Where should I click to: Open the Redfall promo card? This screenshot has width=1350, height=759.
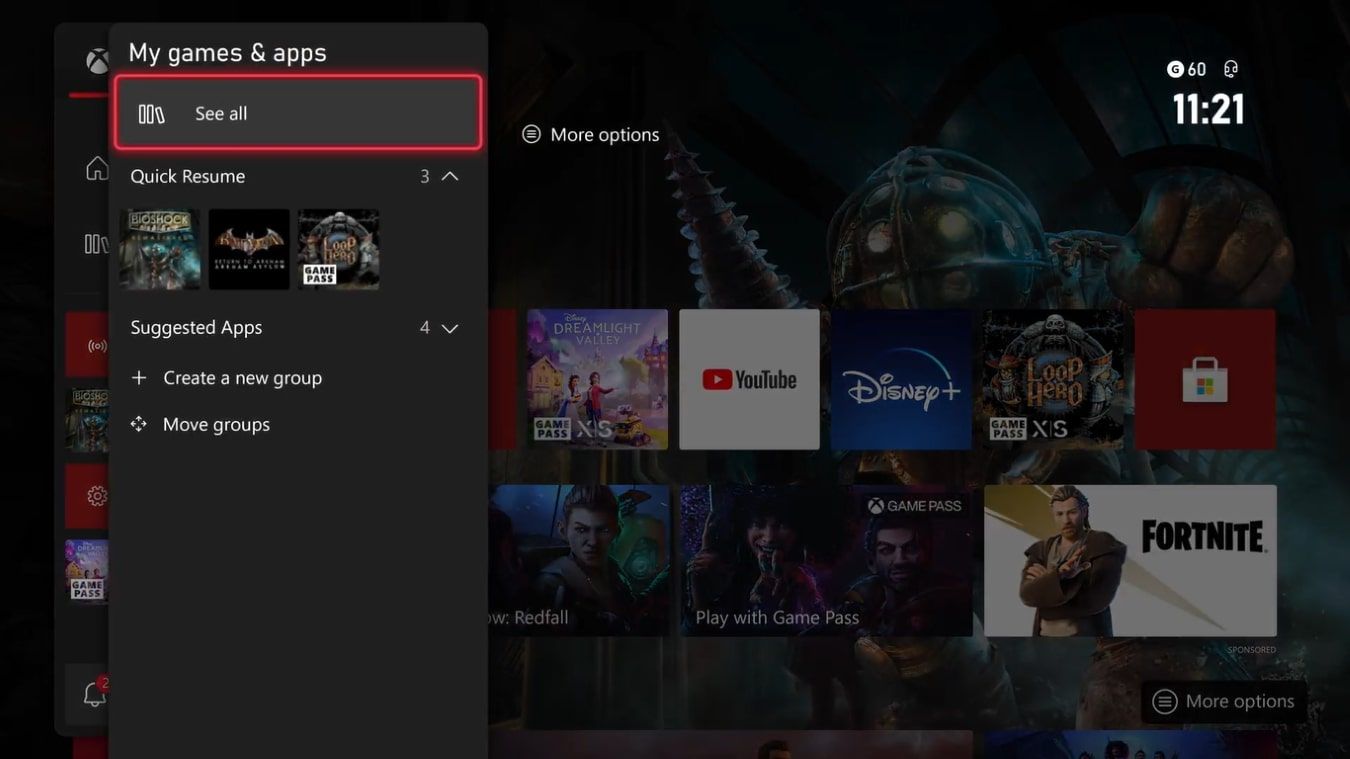click(579, 561)
